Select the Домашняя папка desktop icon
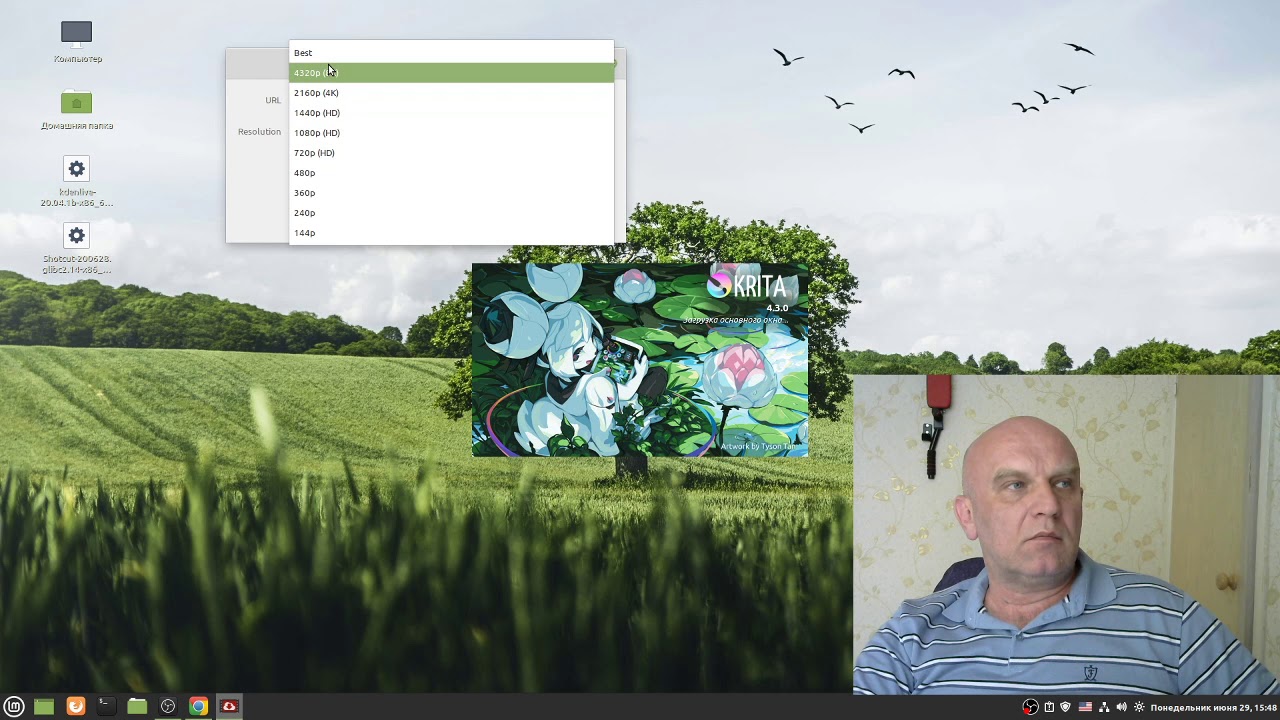Screen dimensions: 1280x720 (x=77, y=110)
